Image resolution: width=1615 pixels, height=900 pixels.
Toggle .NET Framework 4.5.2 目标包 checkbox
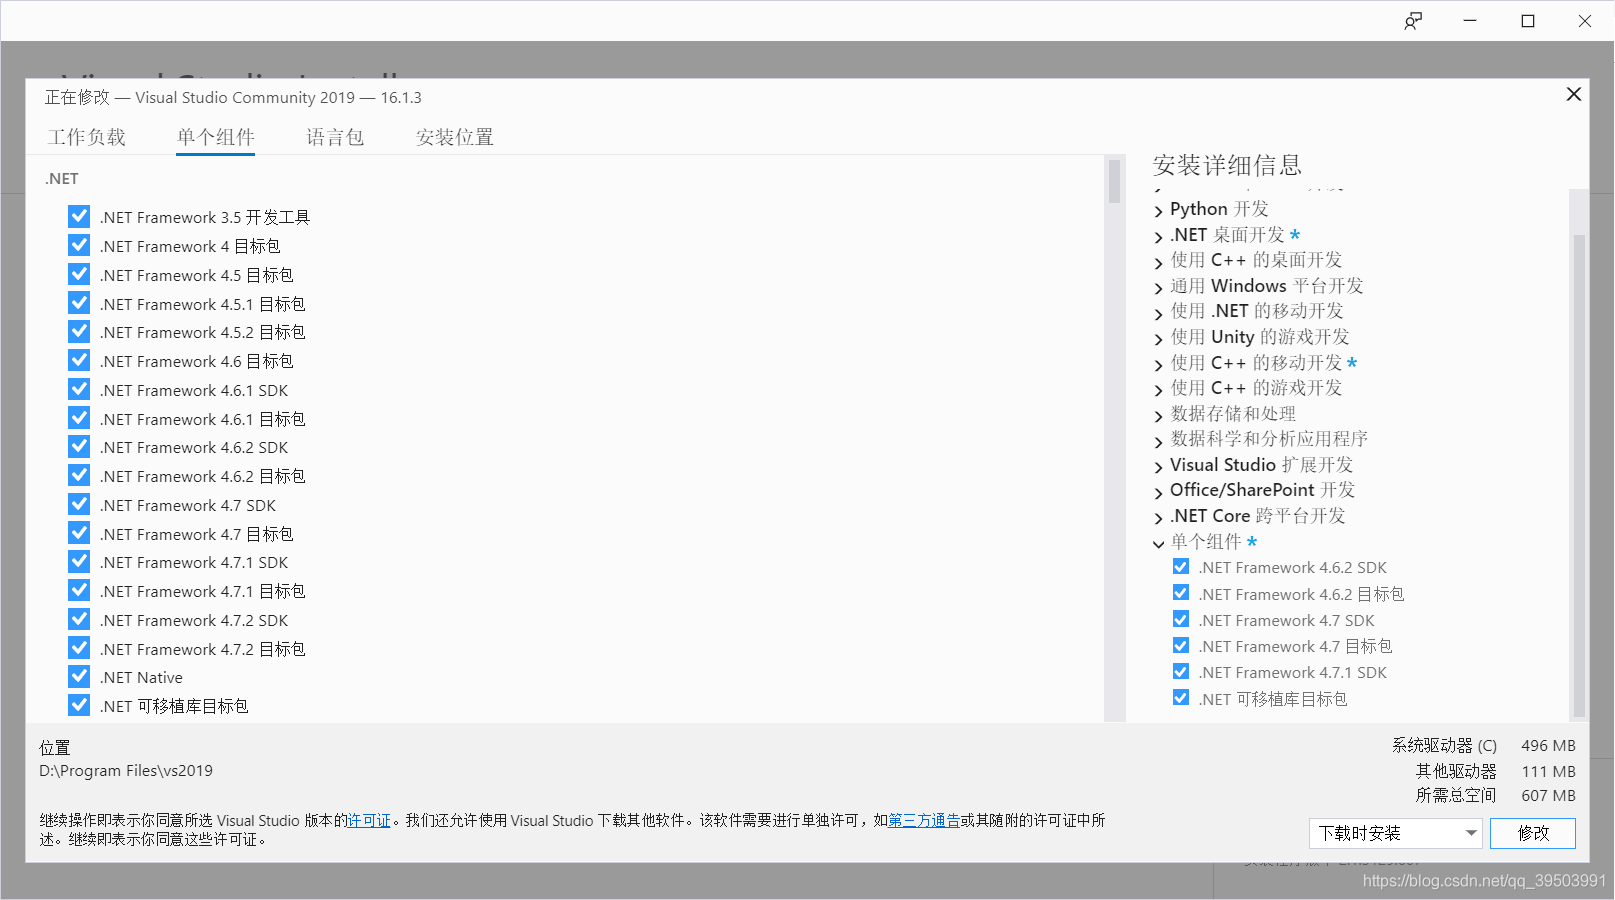[79, 331]
